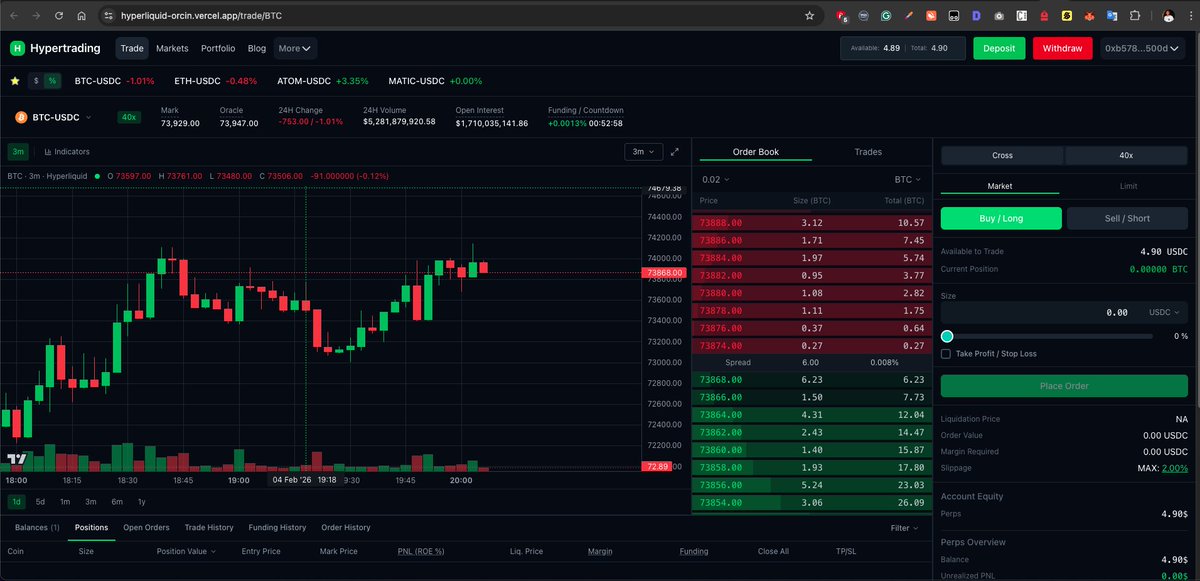
Task: Open the Funding History tab
Action: [x=278, y=527]
